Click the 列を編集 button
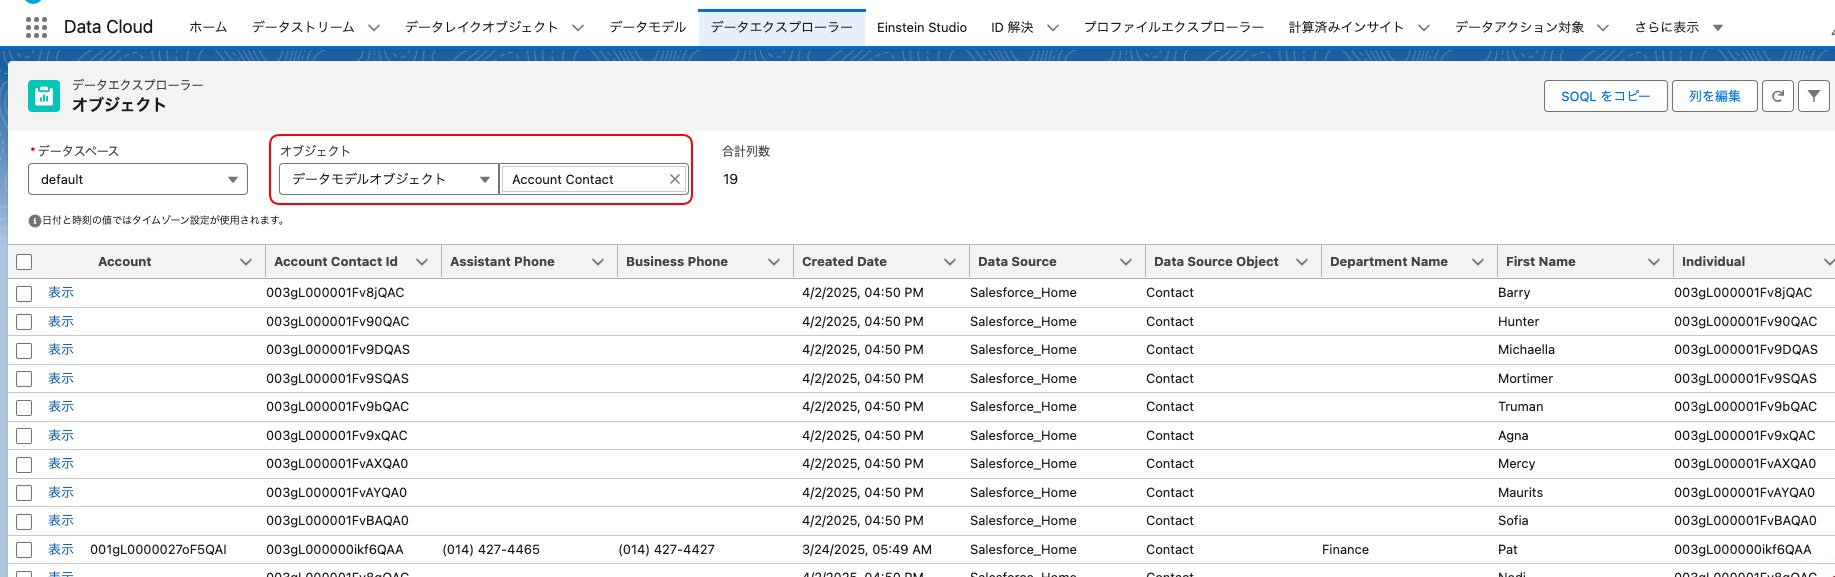Screen dimensions: 1835x577 (1715, 96)
